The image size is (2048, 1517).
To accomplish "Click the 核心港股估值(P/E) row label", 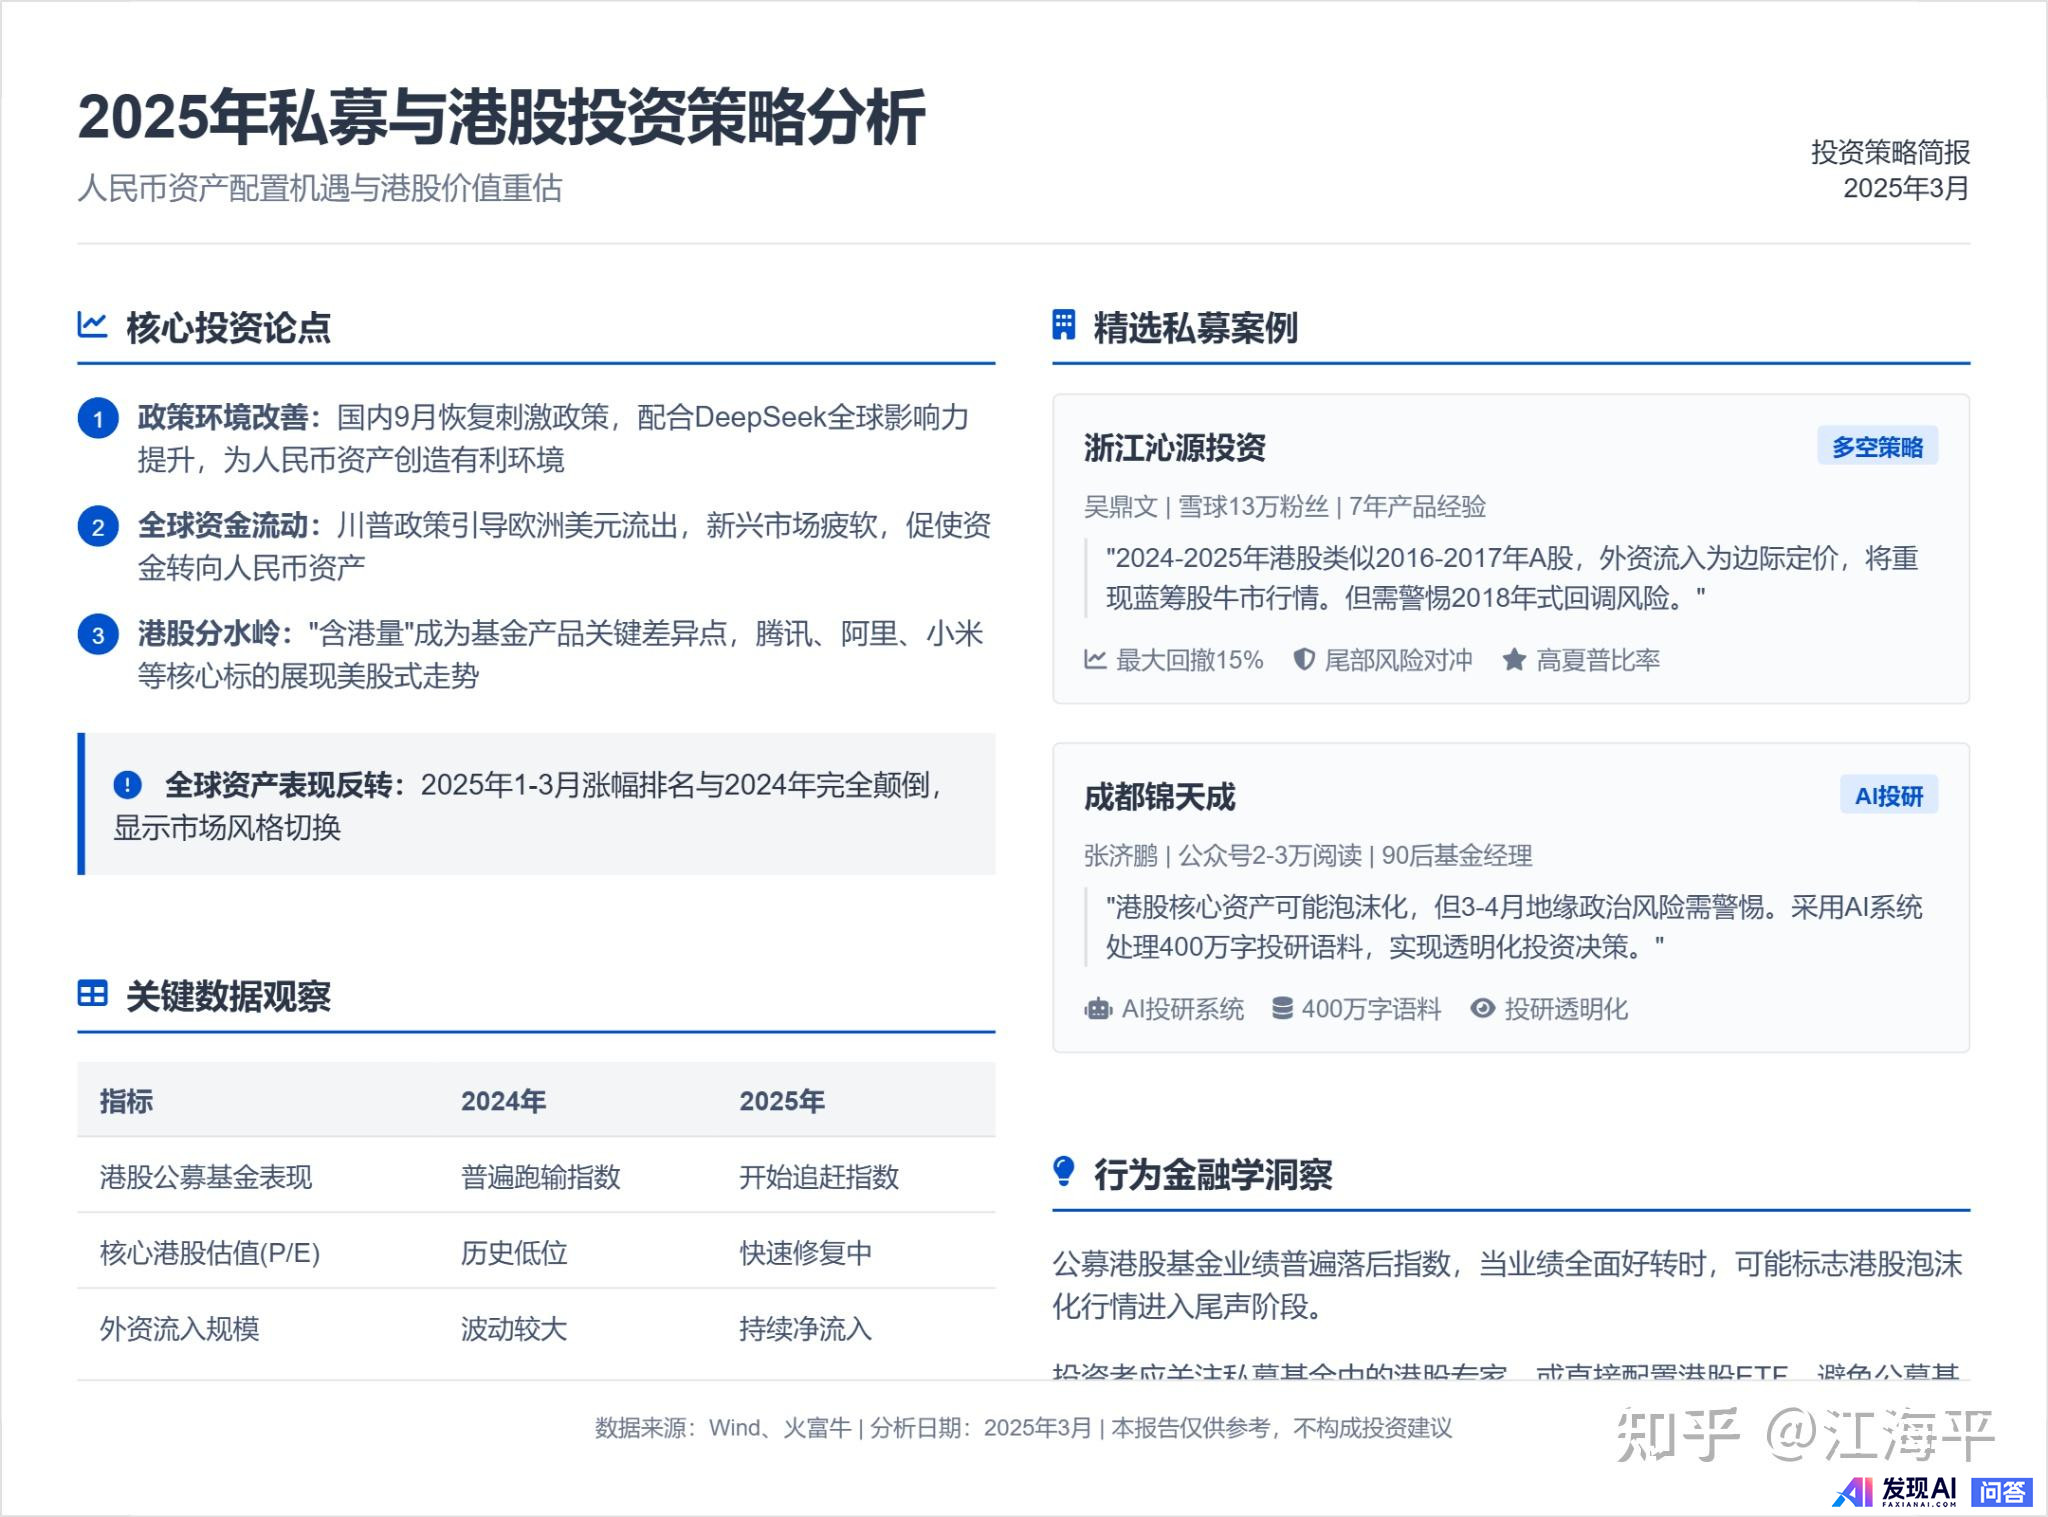I will coord(210,1253).
